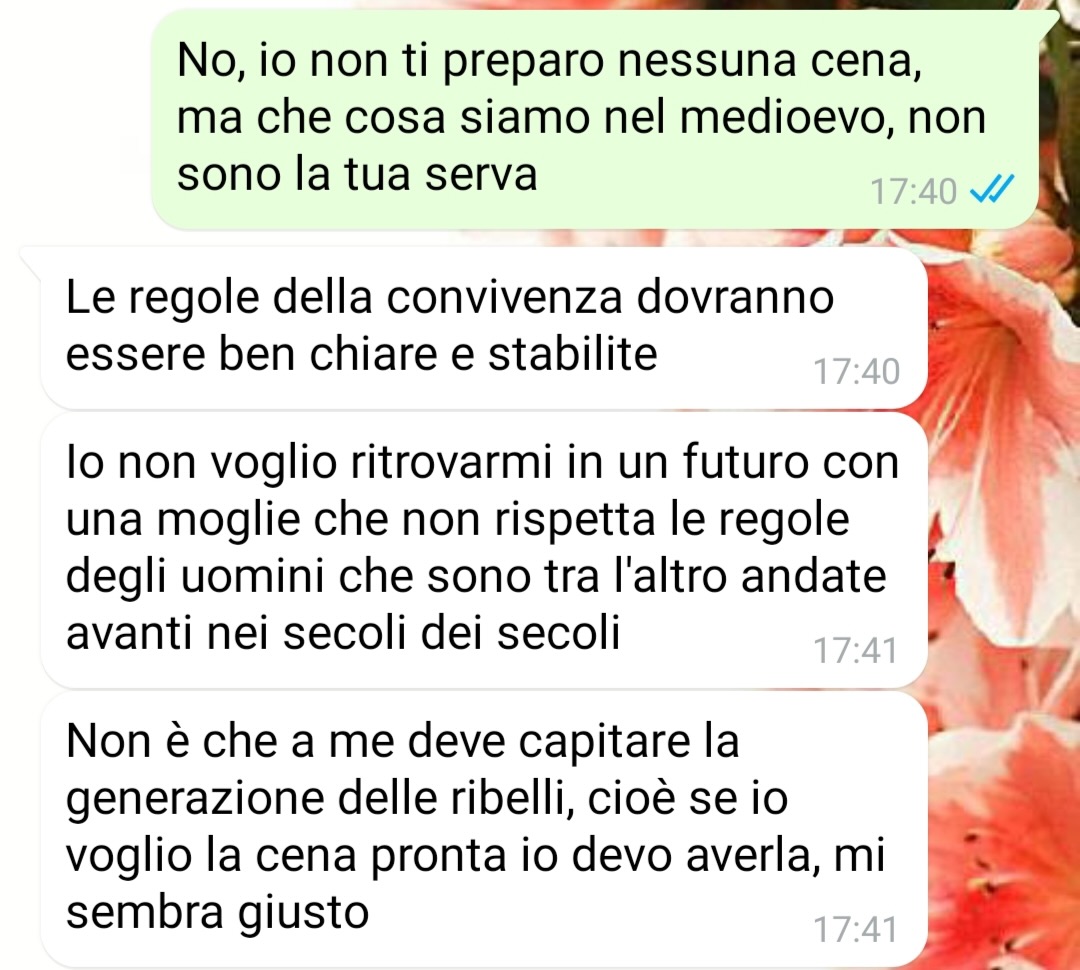Tap the word 'stabilite' in the received message
This screenshot has width=1080, height=970.
point(572,354)
